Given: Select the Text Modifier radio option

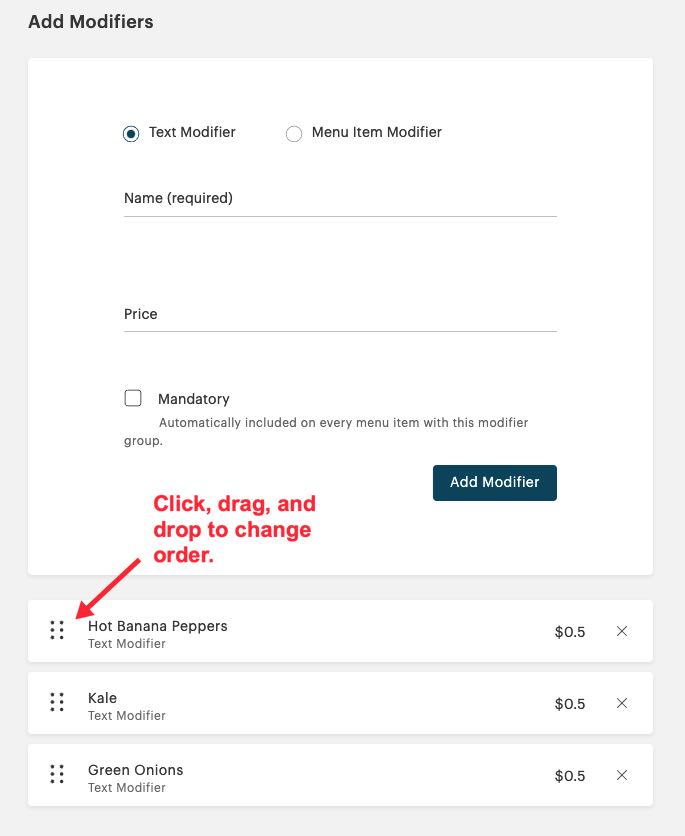Looking at the screenshot, I should [x=131, y=133].
